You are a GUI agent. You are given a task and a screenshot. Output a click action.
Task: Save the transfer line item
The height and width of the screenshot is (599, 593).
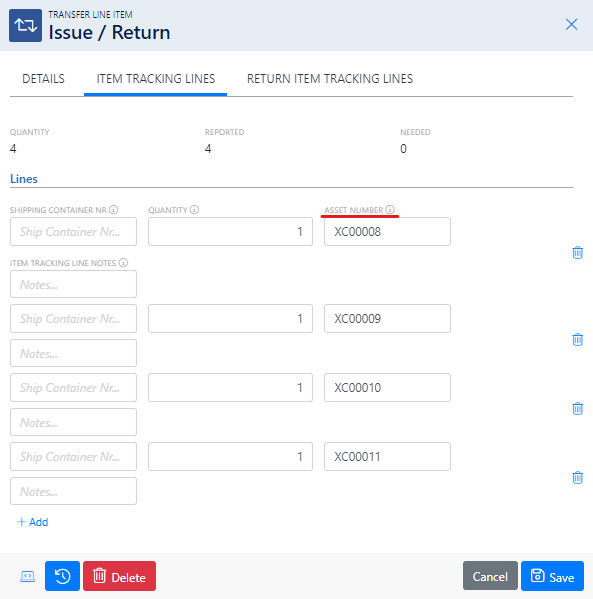[x=552, y=576]
